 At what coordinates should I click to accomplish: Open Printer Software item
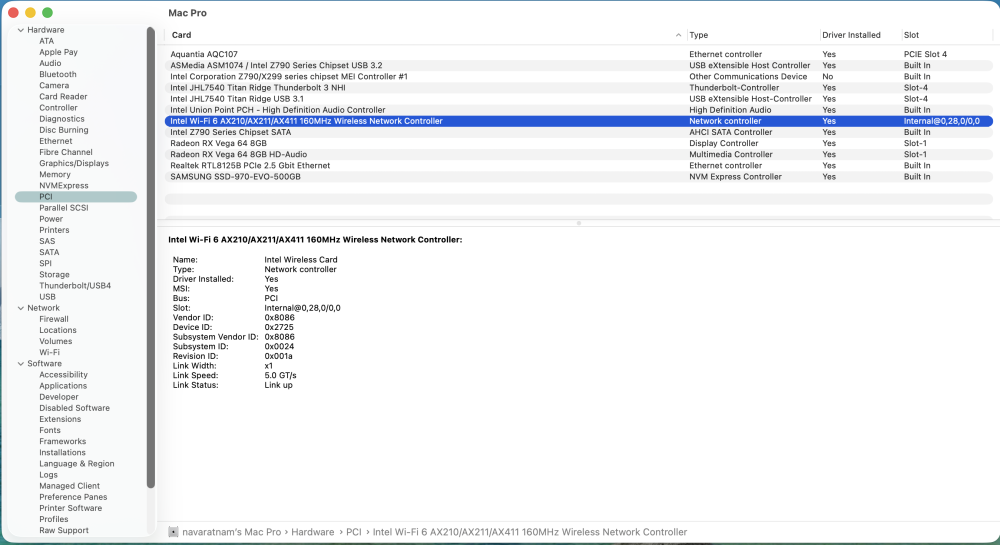[x=70, y=508]
